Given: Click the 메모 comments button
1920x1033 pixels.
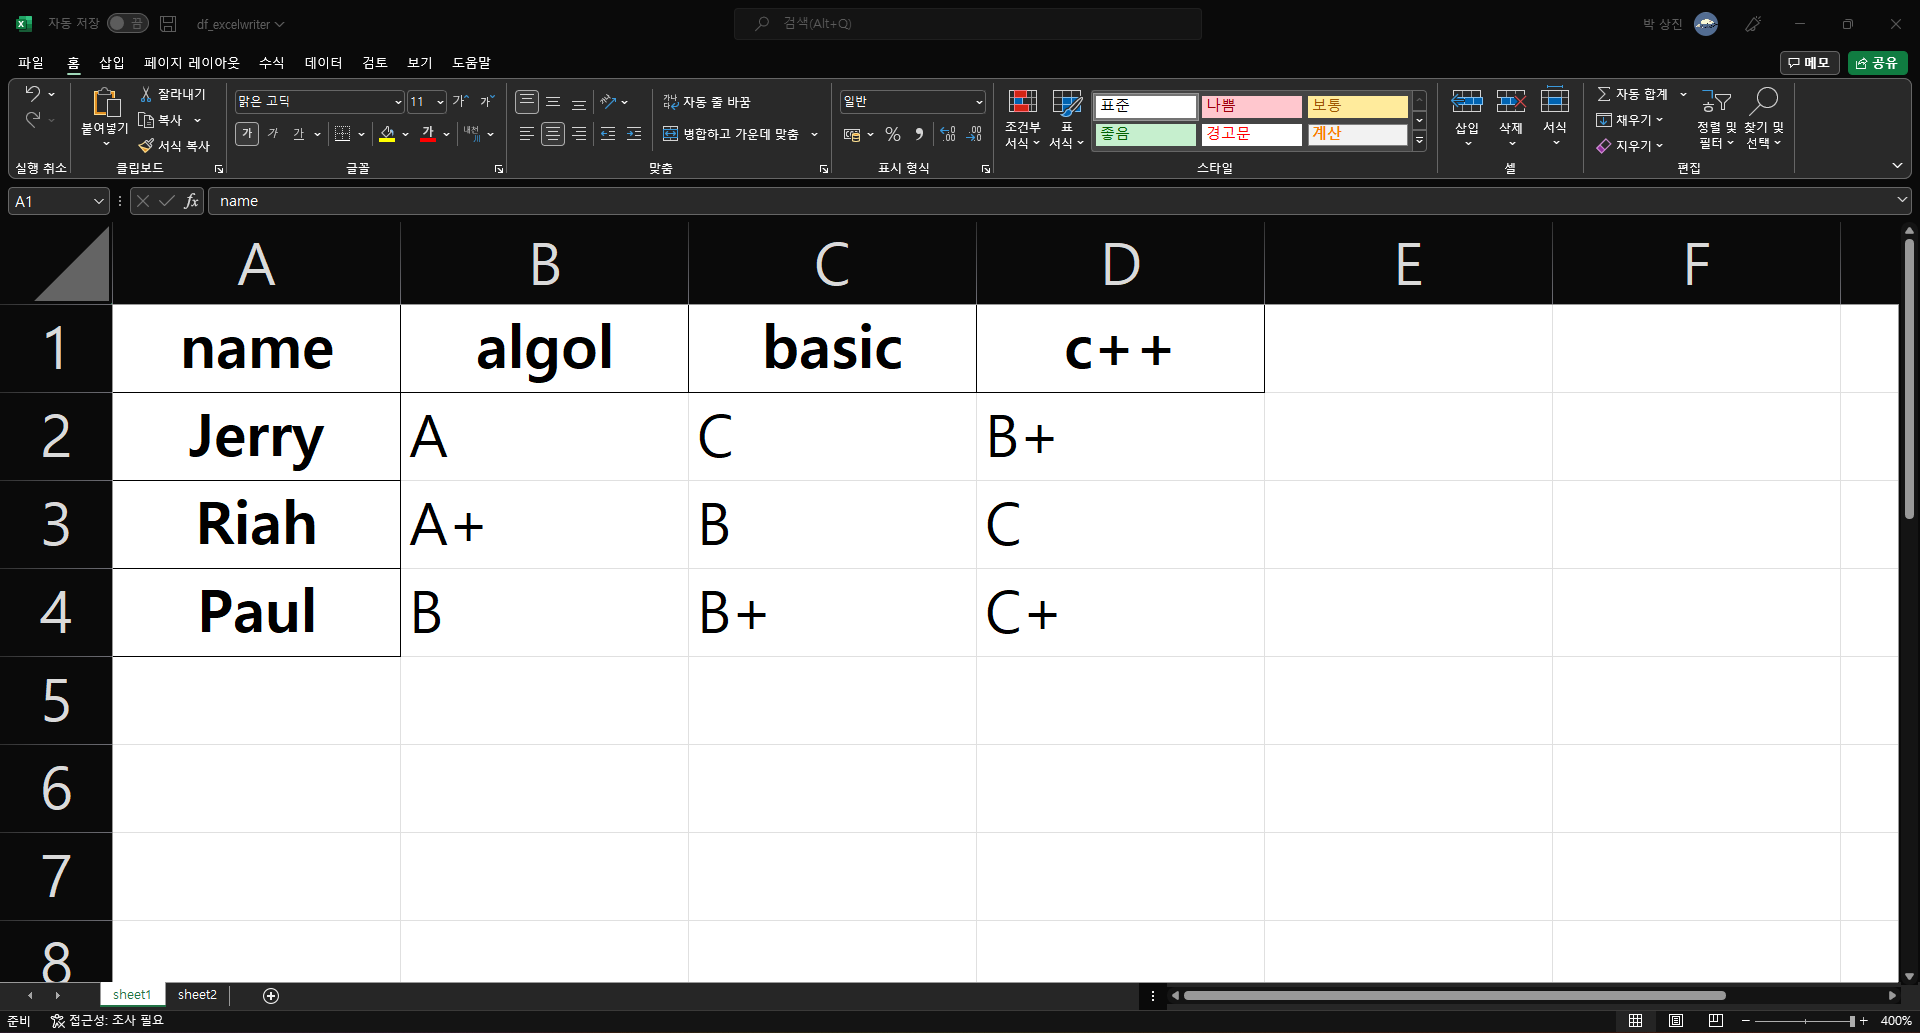Looking at the screenshot, I should (x=1809, y=63).
